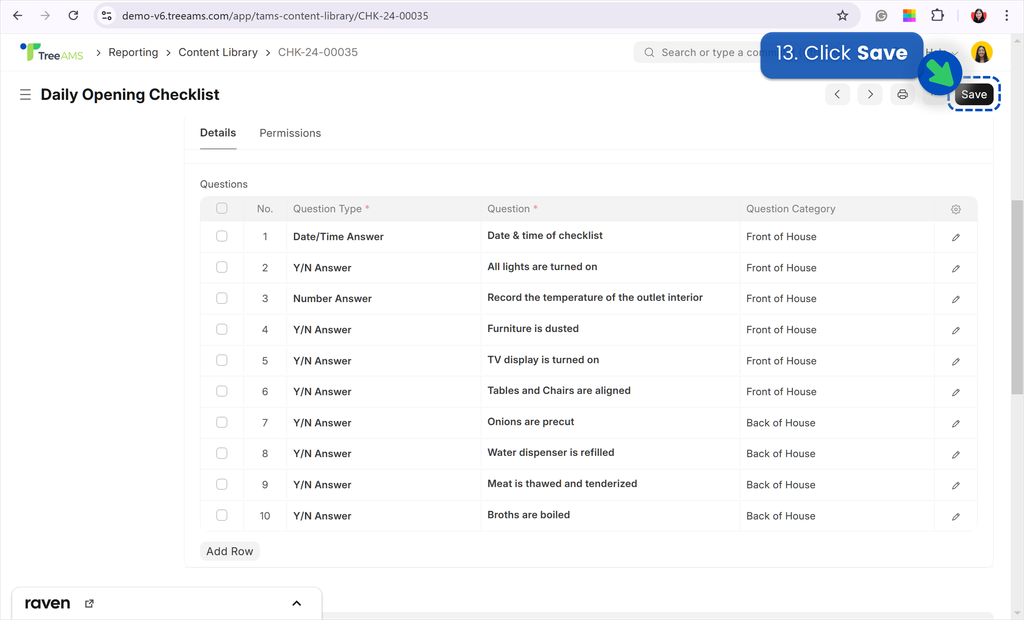Expand the raven chat panel chevron
Viewport: 1024px width, 620px height.
tap(296, 603)
